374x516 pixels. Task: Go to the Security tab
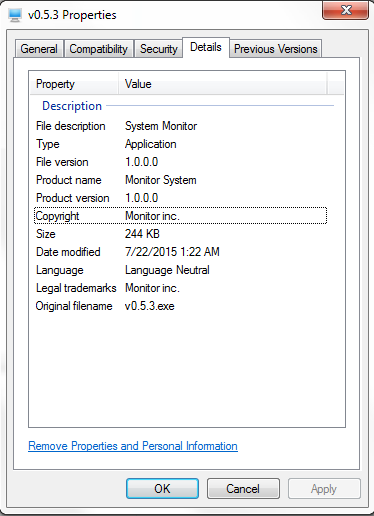pos(159,49)
